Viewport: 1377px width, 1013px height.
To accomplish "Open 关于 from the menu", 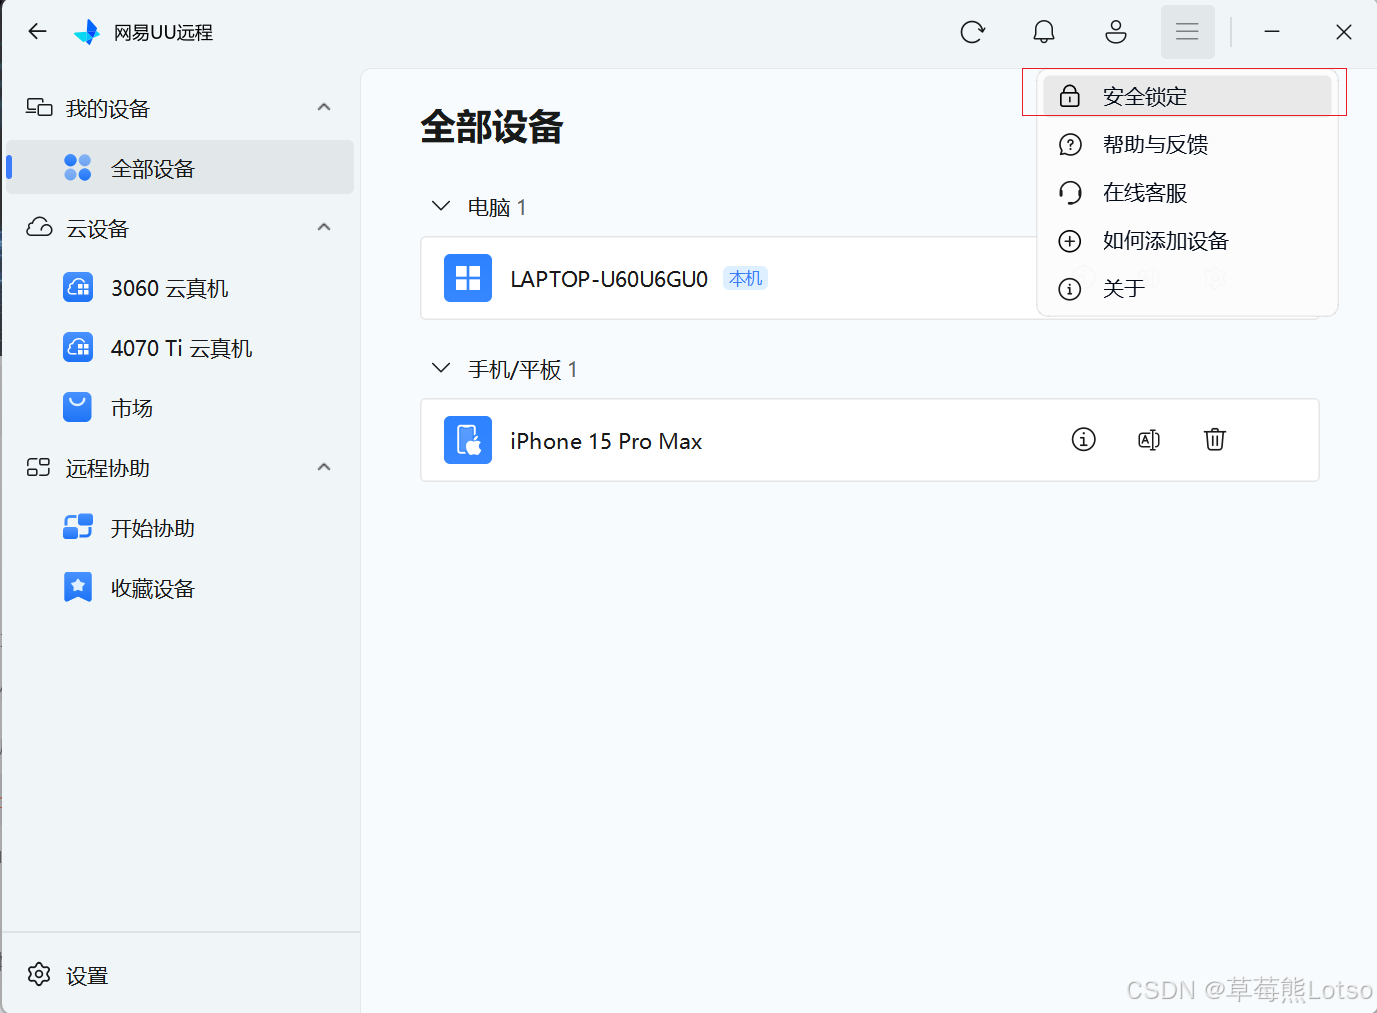I will click(1187, 289).
